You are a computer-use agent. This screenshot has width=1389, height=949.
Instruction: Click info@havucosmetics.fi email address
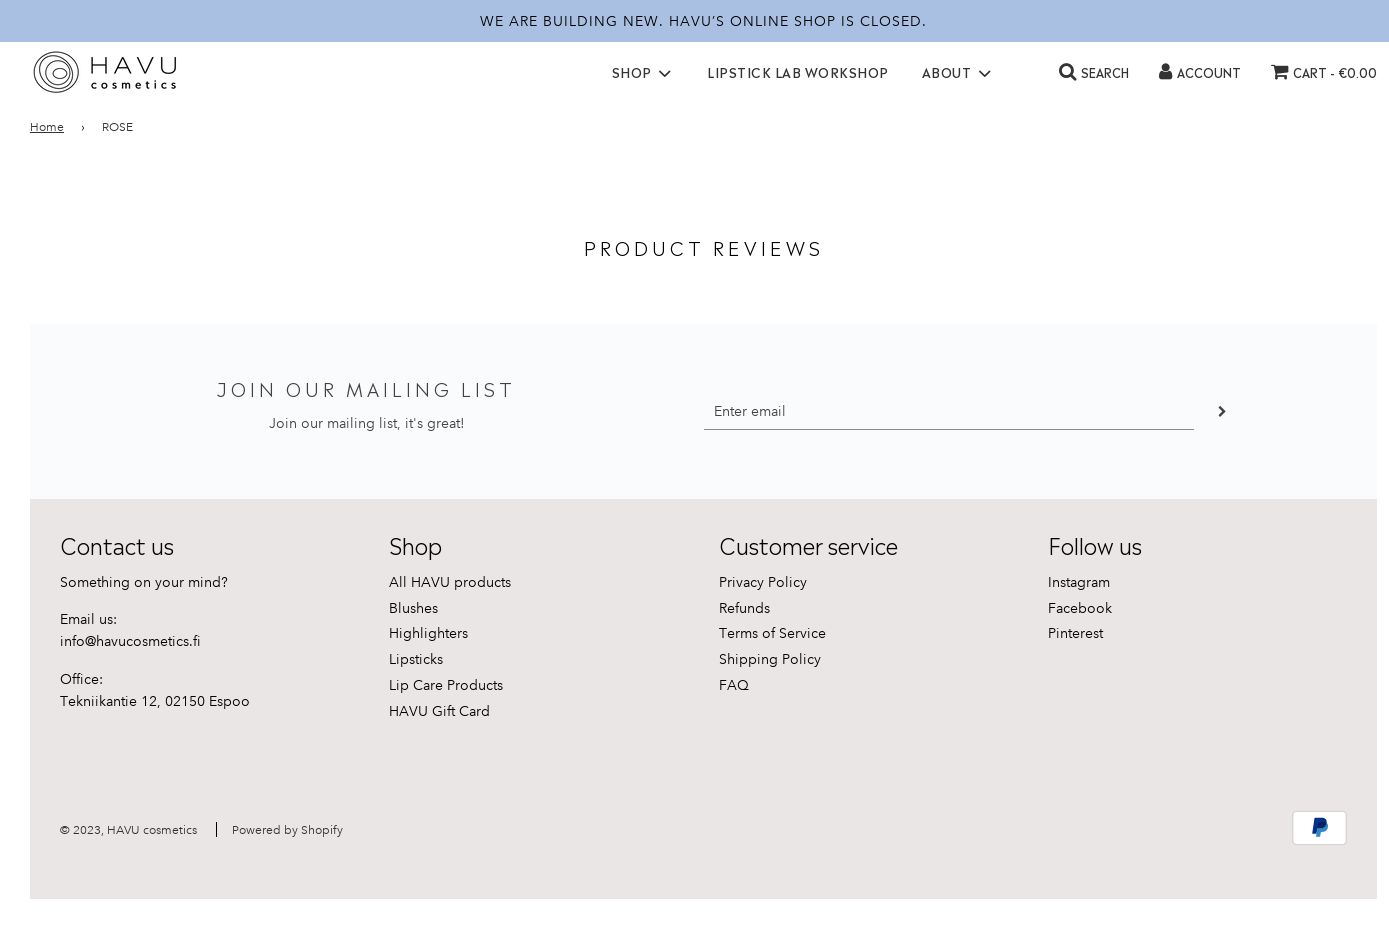[x=130, y=641]
